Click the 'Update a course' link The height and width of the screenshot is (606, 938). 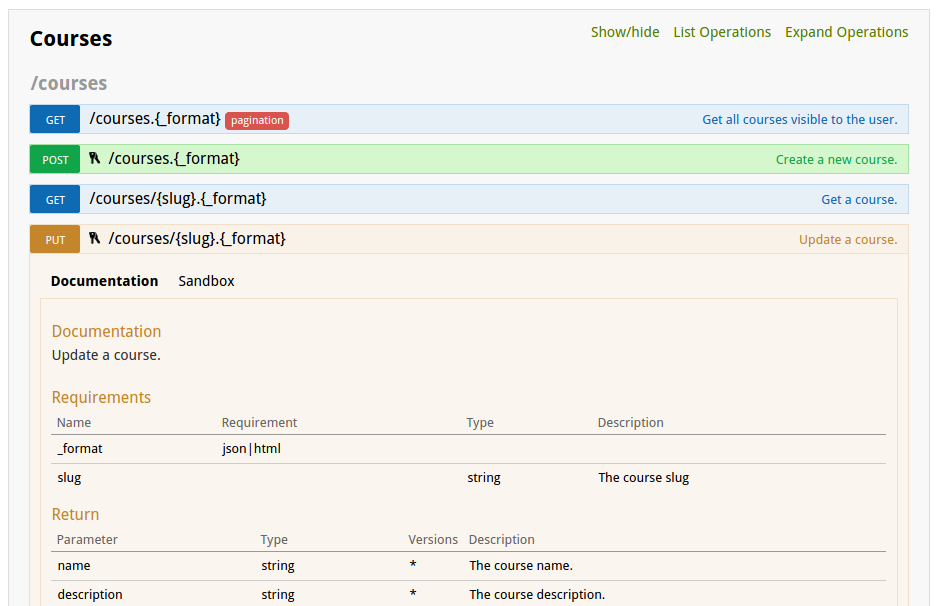coord(847,239)
